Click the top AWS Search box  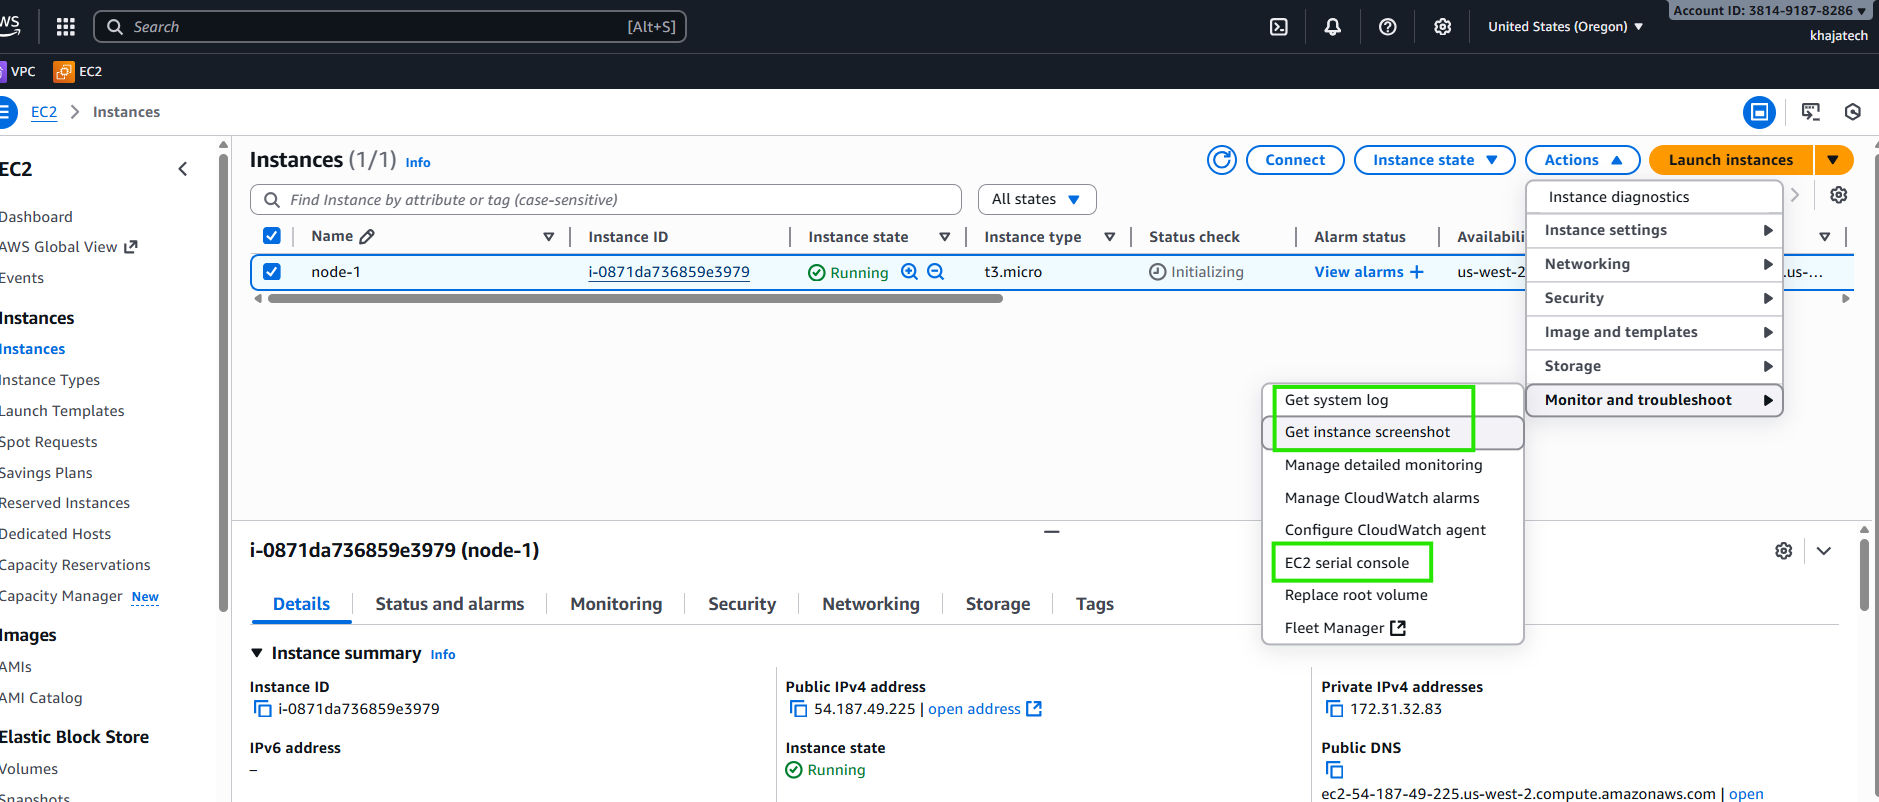pos(390,27)
